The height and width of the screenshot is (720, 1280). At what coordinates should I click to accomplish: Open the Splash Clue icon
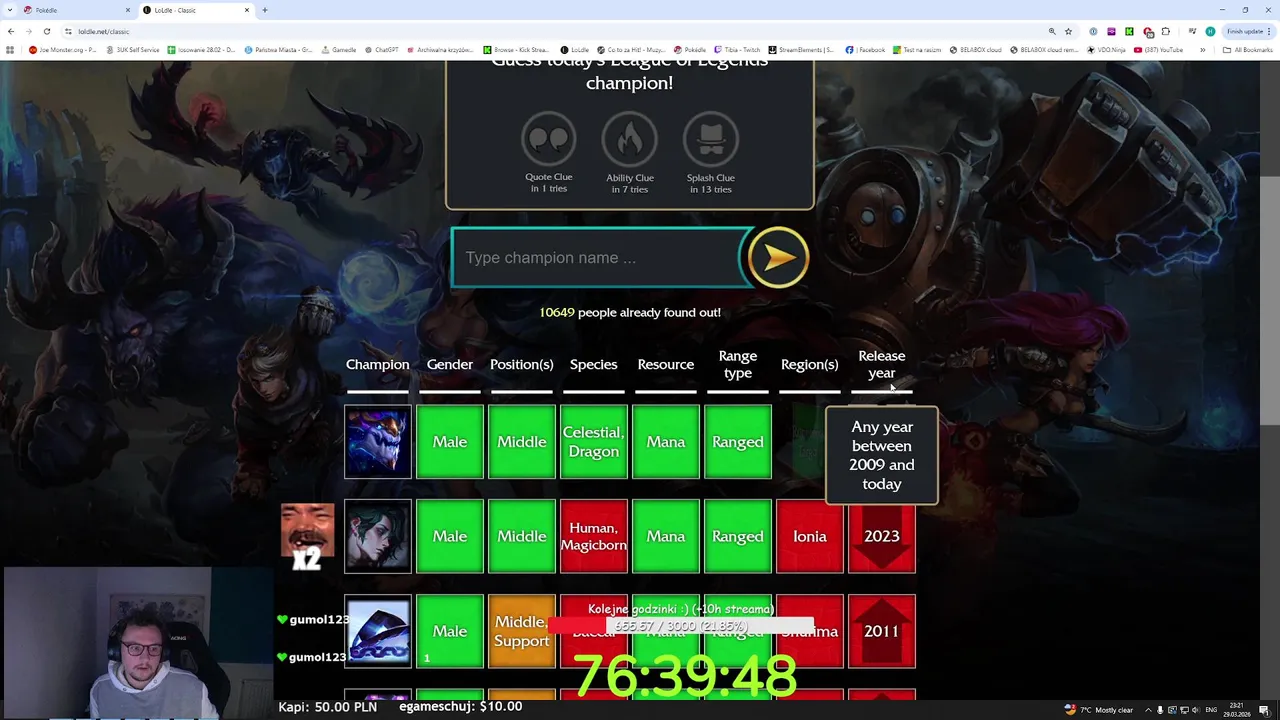click(x=710, y=139)
